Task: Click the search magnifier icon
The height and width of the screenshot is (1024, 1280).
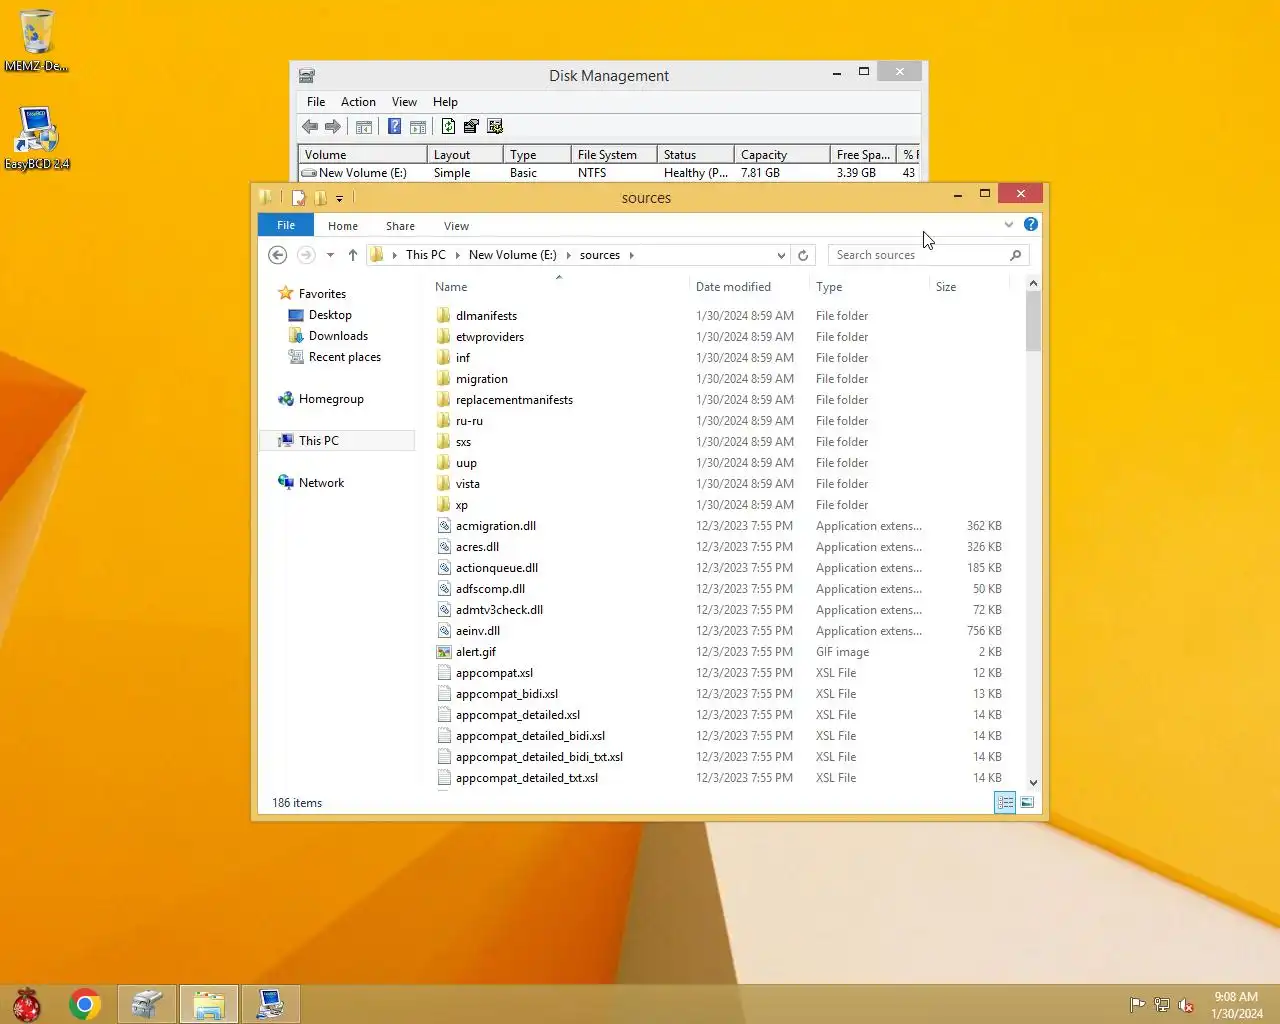Action: pos(1016,255)
